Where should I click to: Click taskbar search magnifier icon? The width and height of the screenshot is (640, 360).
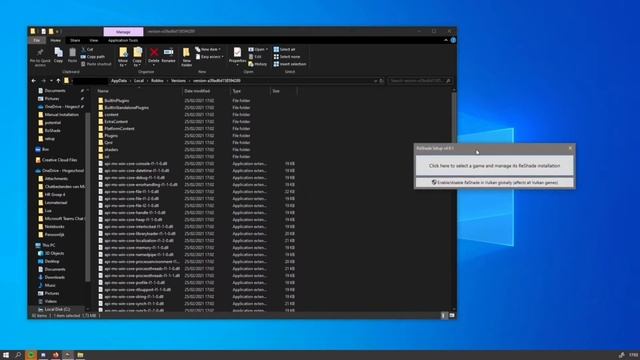pyautogui.click(x=18, y=355)
